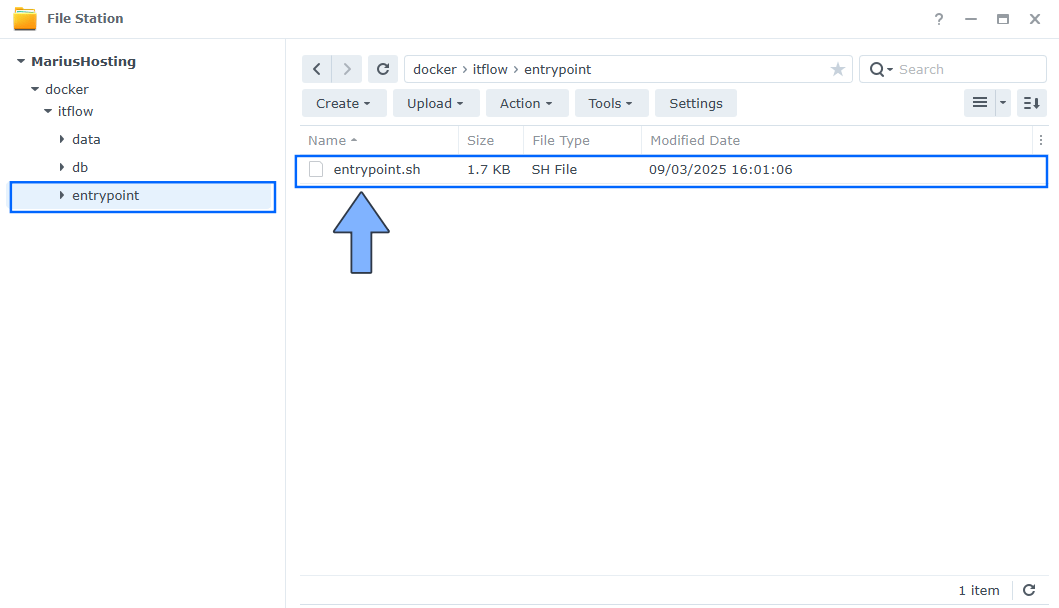The width and height of the screenshot is (1059, 608).
Task: Focus the Search input field
Action: tap(969, 69)
